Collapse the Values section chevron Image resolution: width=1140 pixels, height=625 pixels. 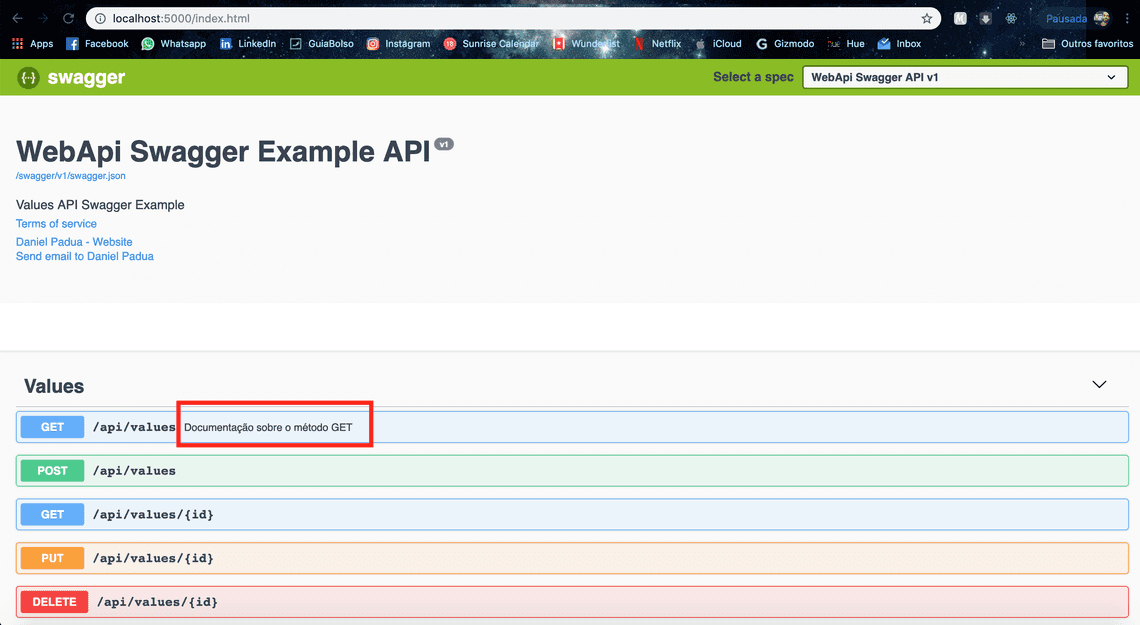click(x=1099, y=384)
